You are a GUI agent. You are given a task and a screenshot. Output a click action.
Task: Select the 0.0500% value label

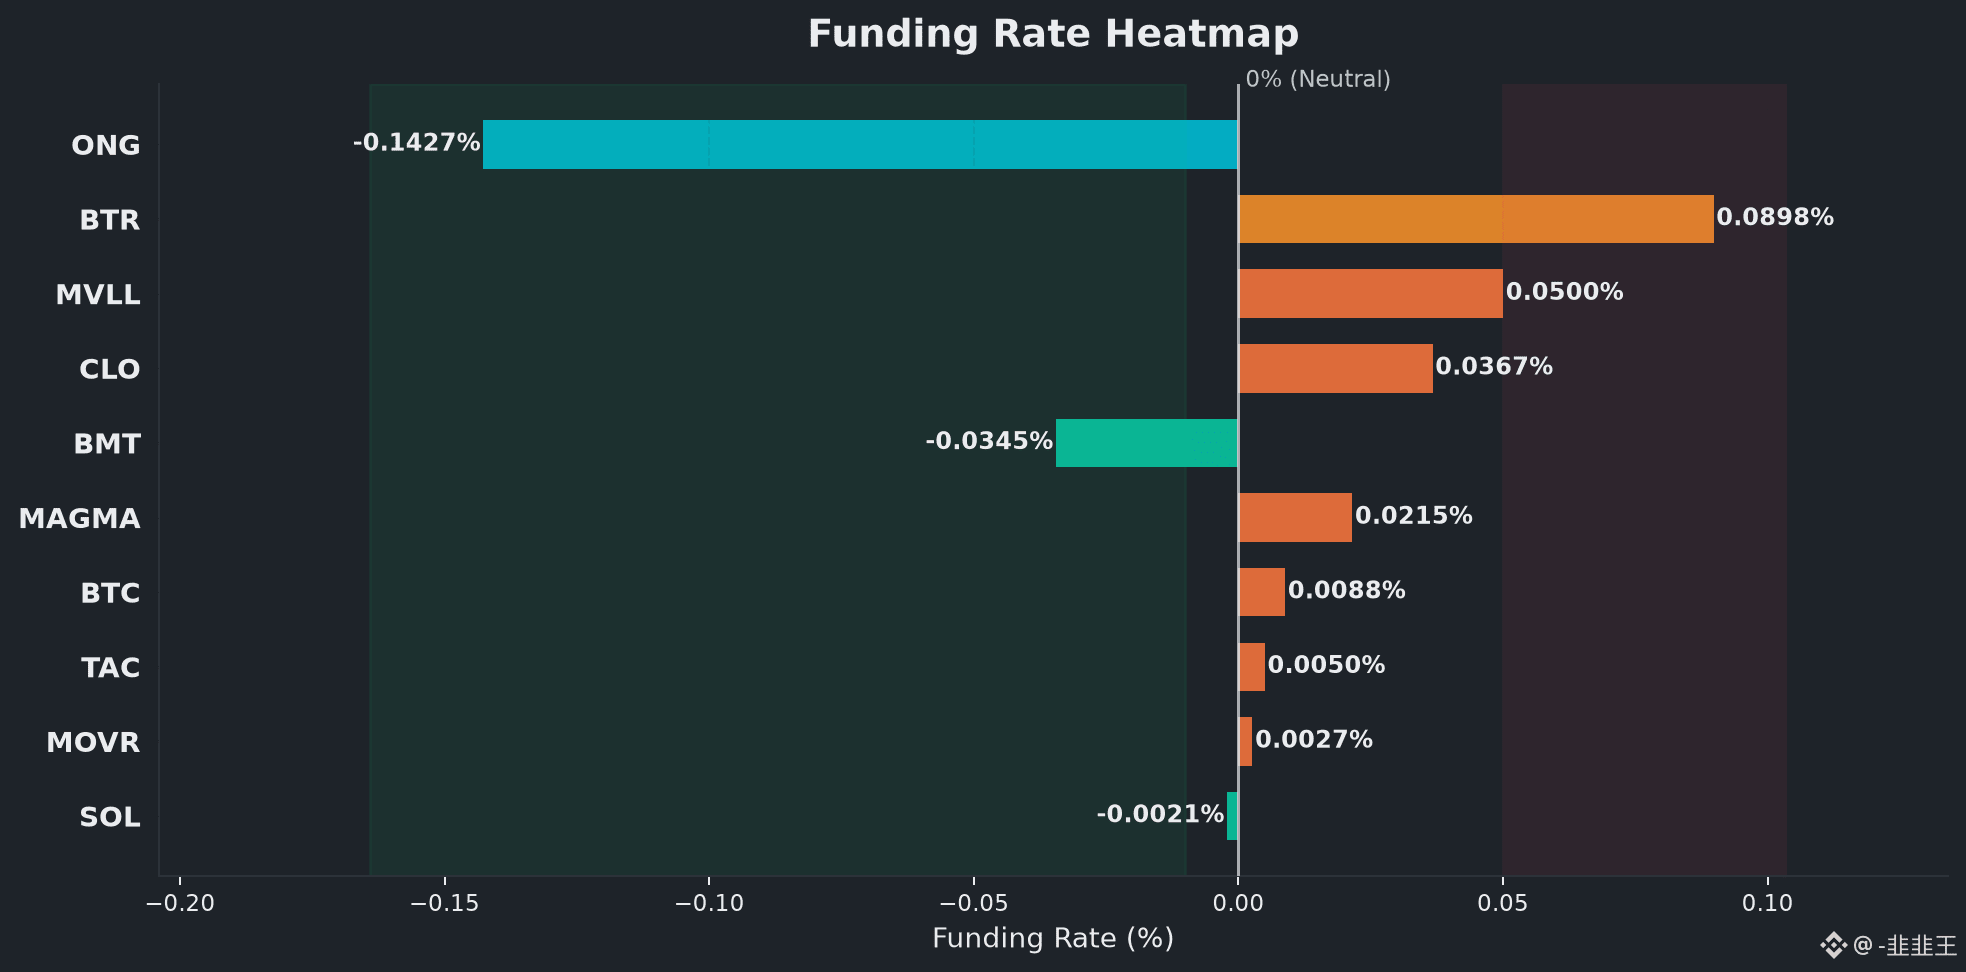(1565, 292)
